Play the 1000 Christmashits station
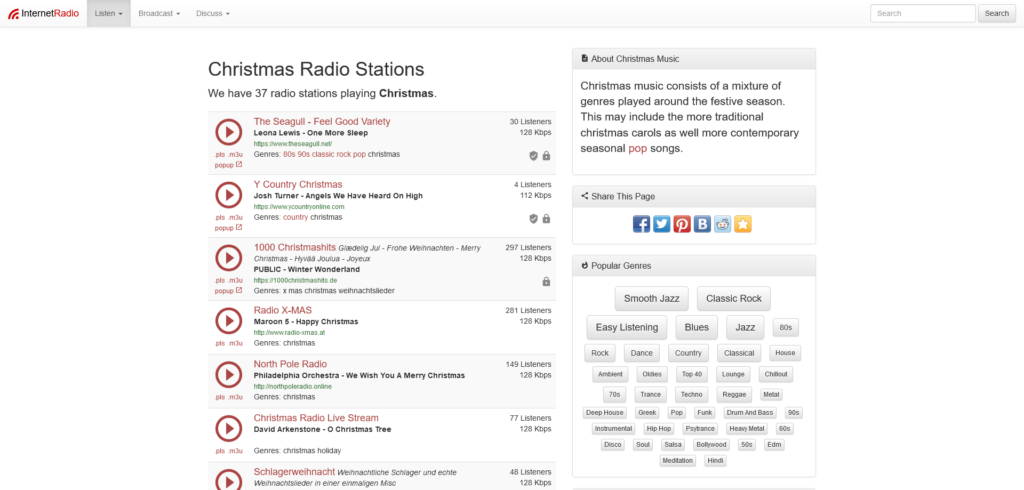Viewport: 1024px width, 490px height. (229, 258)
